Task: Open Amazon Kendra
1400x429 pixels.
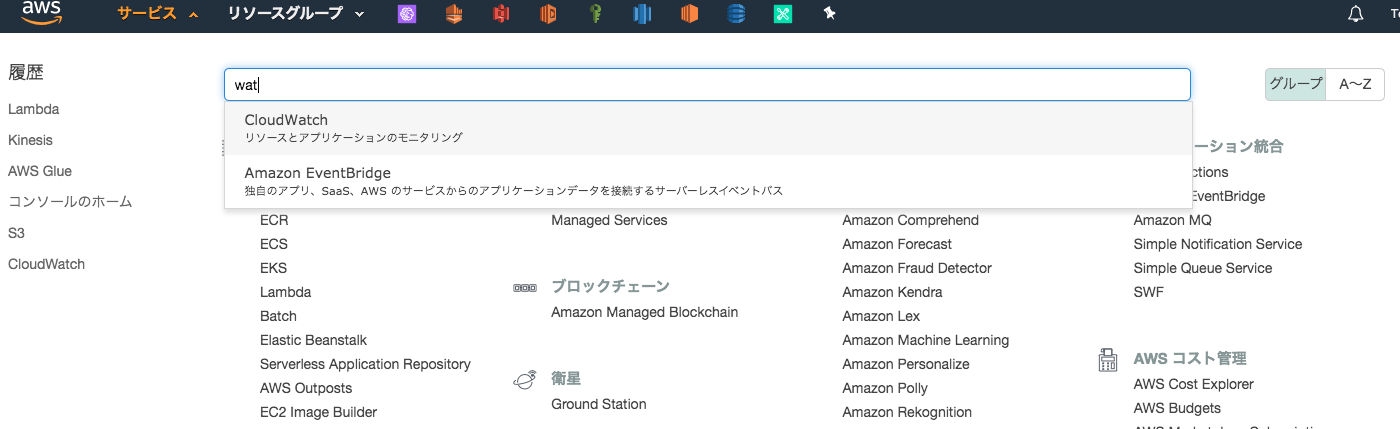Action: click(x=892, y=292)
